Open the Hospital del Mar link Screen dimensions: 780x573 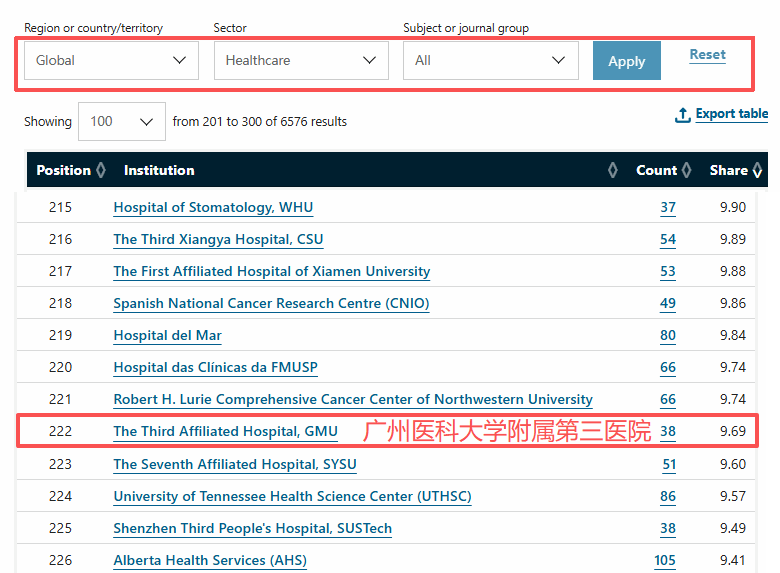(x=168, y=335)
